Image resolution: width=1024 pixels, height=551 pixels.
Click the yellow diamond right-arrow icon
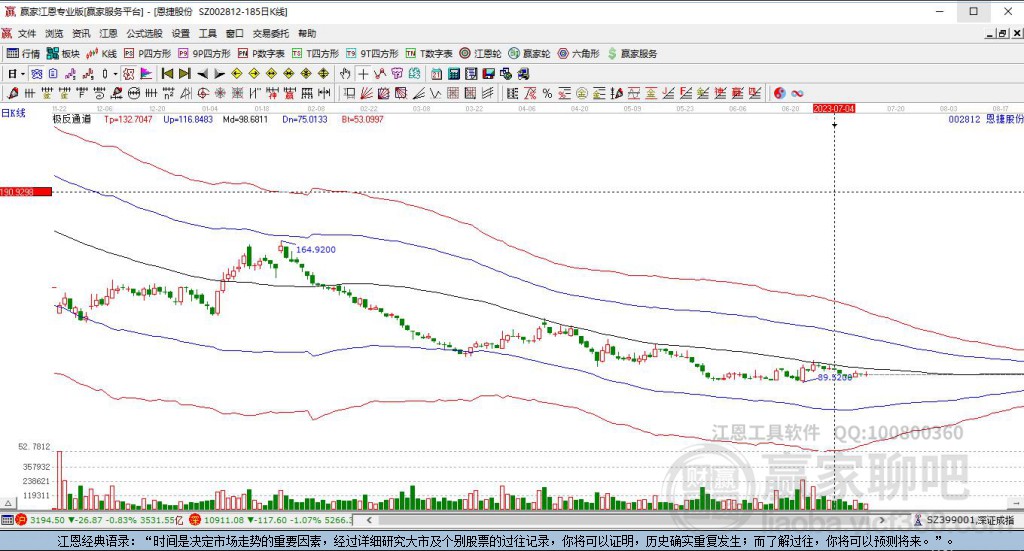tap(254, 74)
